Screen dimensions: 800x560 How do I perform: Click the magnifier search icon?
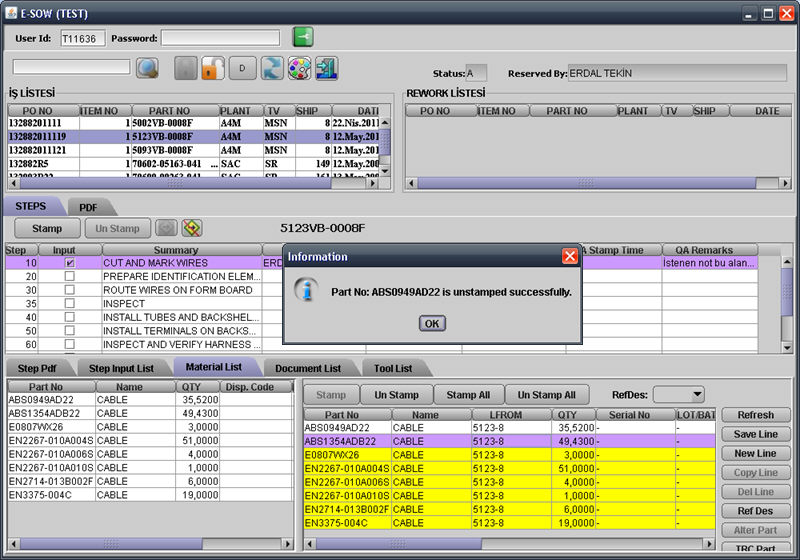coord(147,68)
